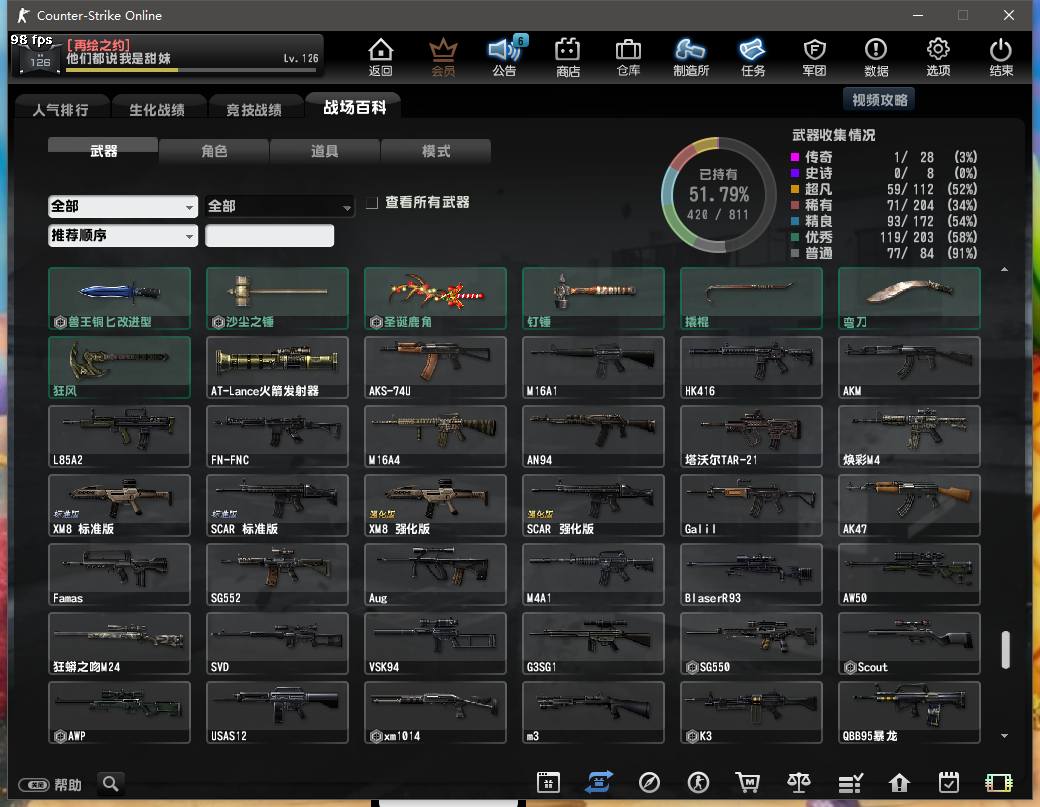
Task: Click the blue gift exchange arrows icon
Action: click(x=598, y=783)
